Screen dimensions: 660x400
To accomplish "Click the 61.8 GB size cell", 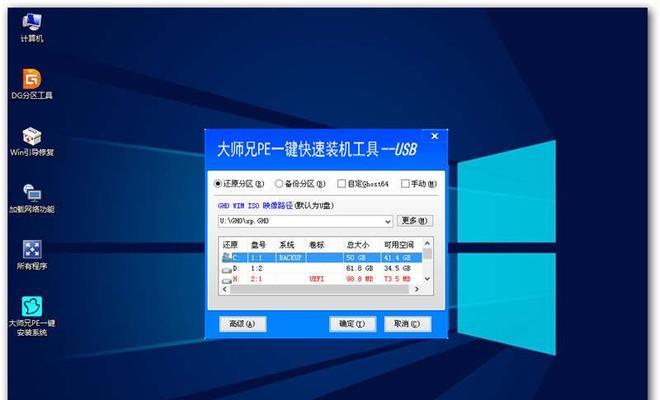I will (x=359, y=268).
